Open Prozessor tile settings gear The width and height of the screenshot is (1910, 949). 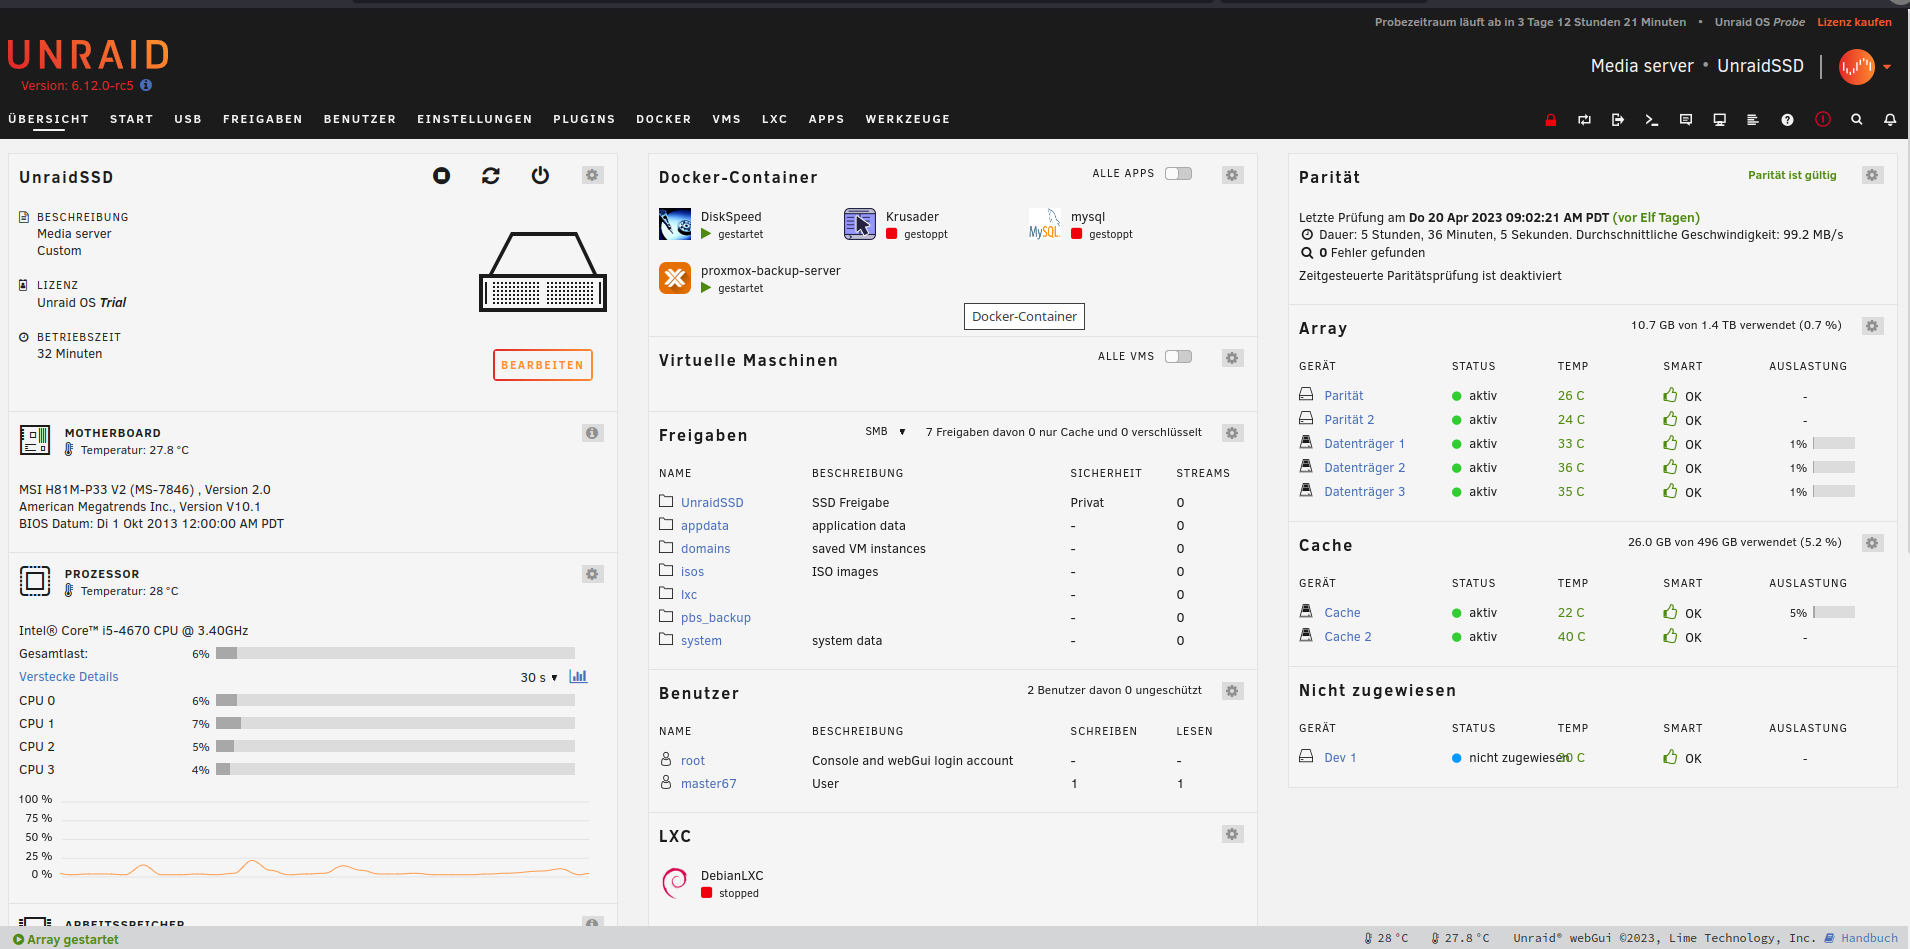tap(592, 574)
